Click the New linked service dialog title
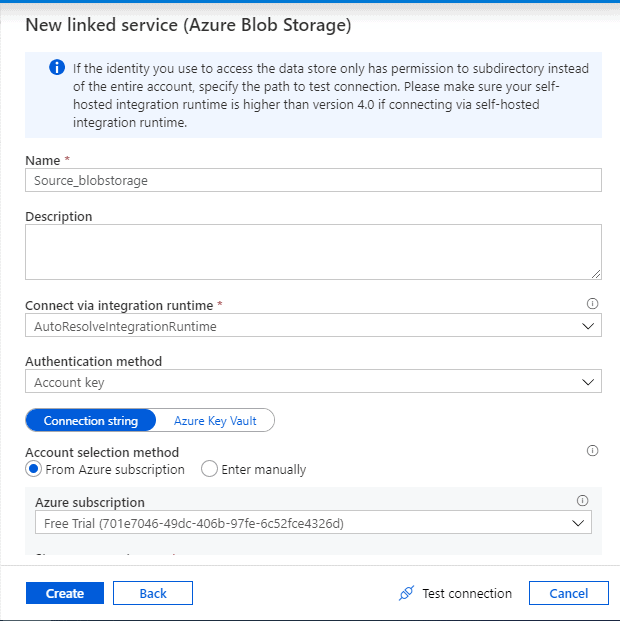Screen dimensions: 620x621 (x=188, y=26)
